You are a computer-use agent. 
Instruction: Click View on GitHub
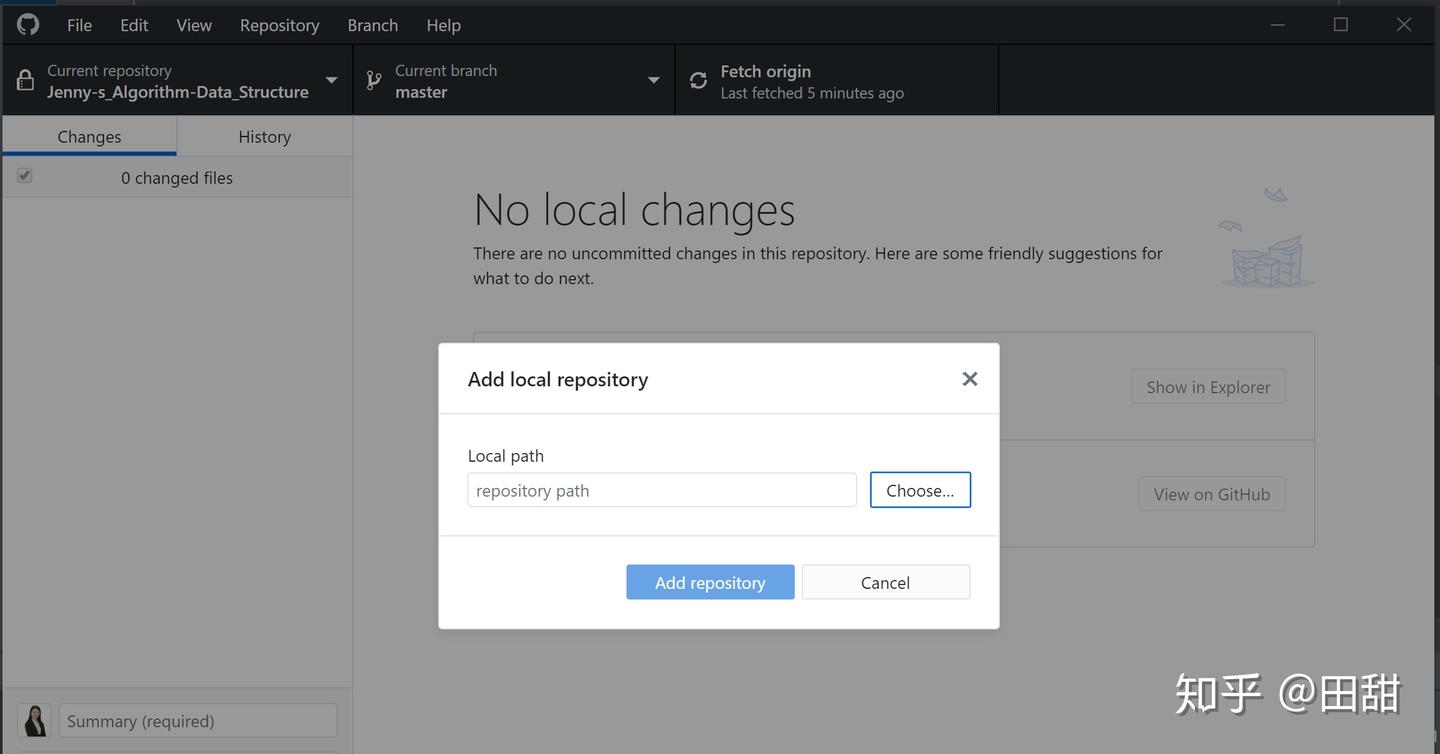coord(1211,493)
